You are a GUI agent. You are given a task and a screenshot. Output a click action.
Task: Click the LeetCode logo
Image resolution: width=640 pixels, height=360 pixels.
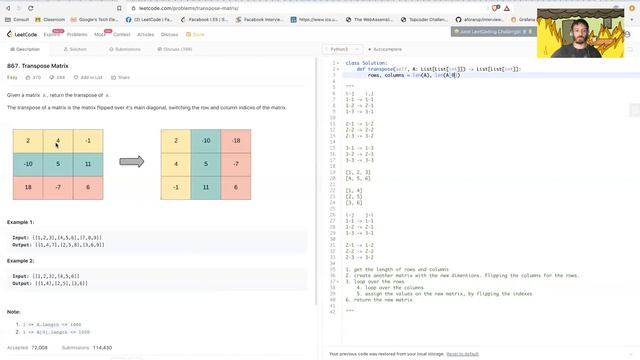point(22,34)
